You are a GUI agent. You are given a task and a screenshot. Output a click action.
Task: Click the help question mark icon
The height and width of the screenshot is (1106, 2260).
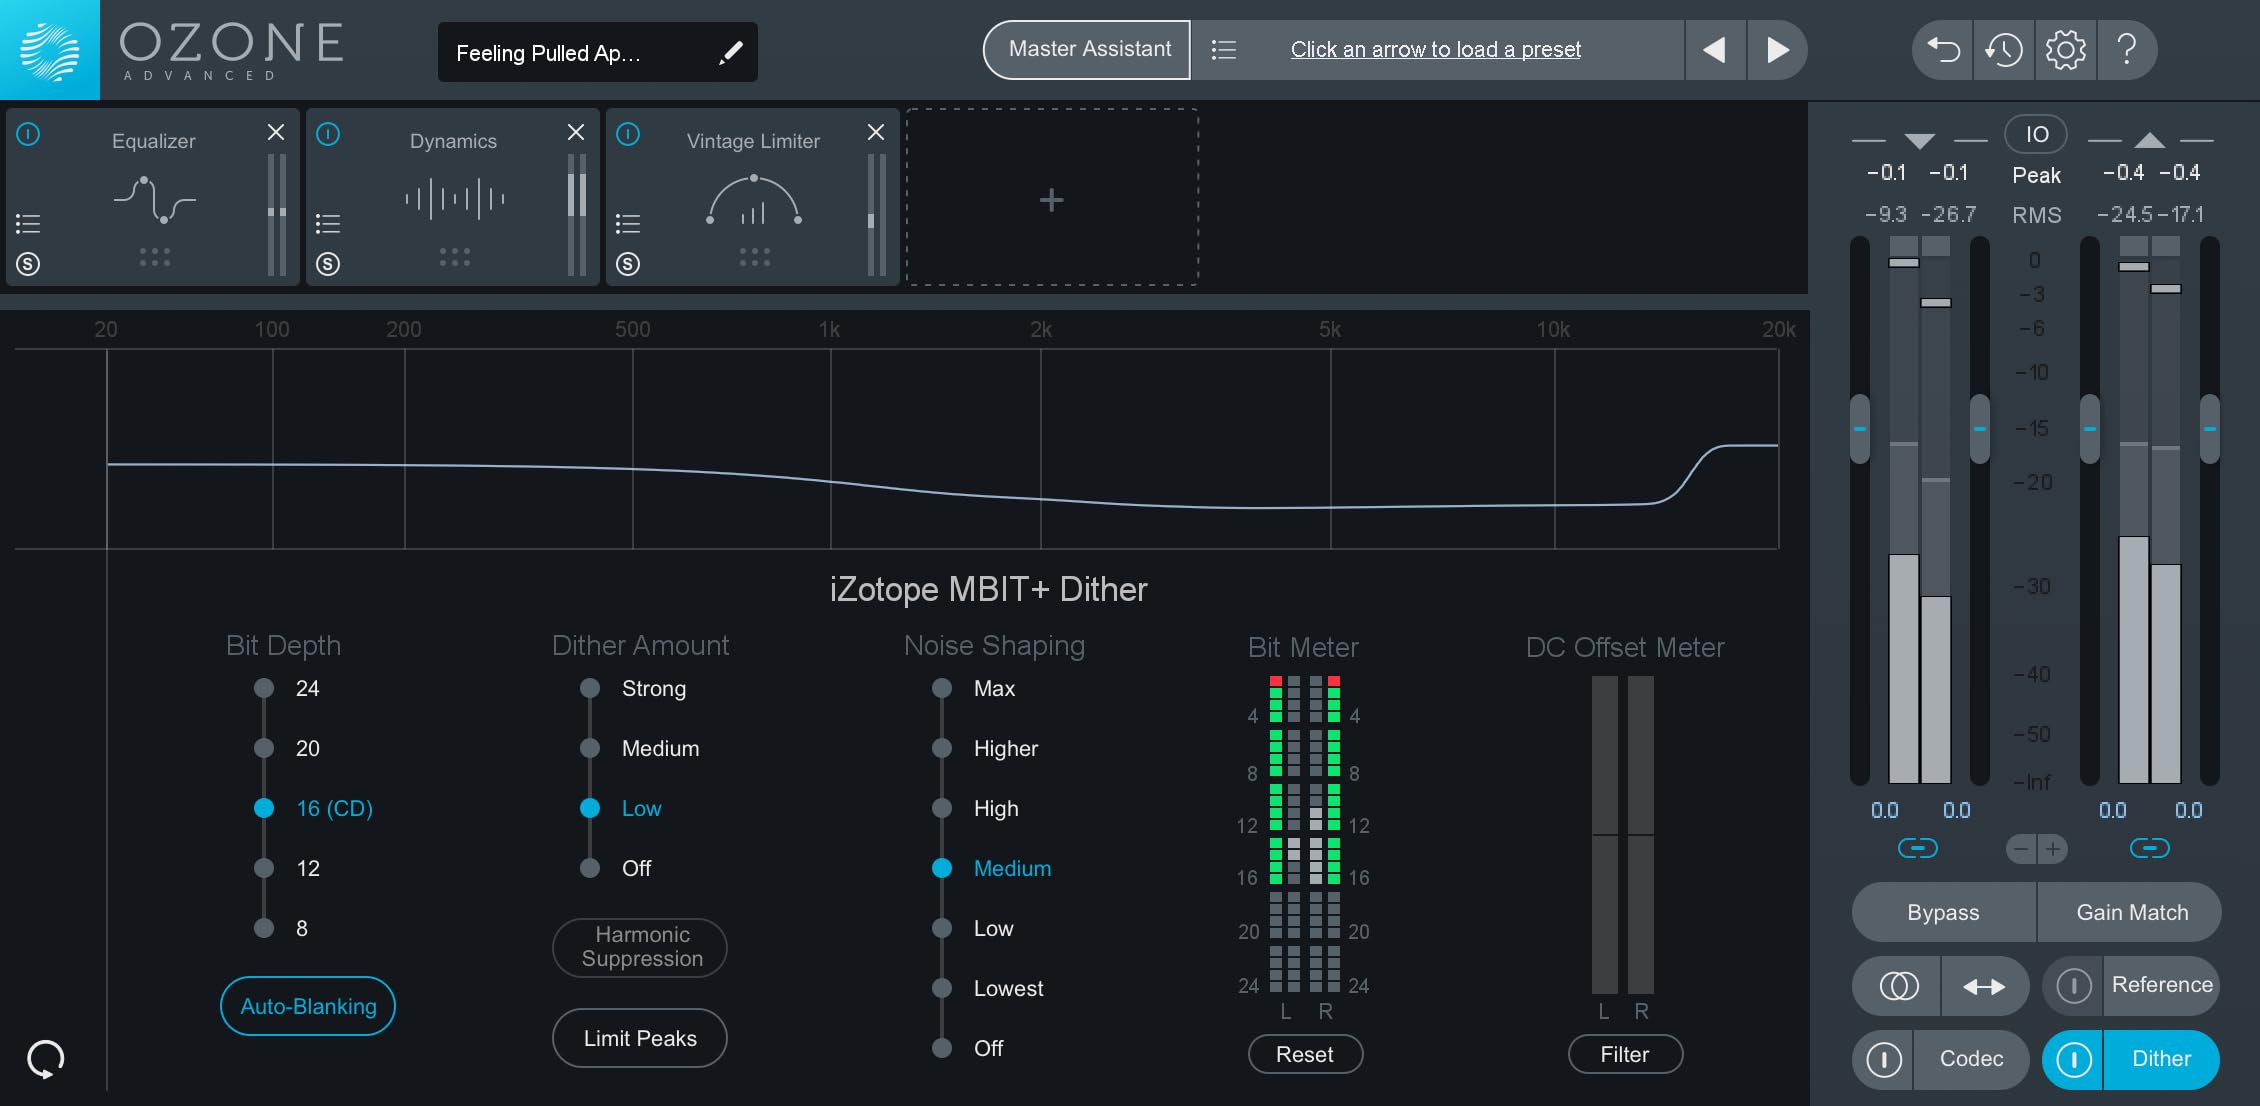(x=2127, y=50)
